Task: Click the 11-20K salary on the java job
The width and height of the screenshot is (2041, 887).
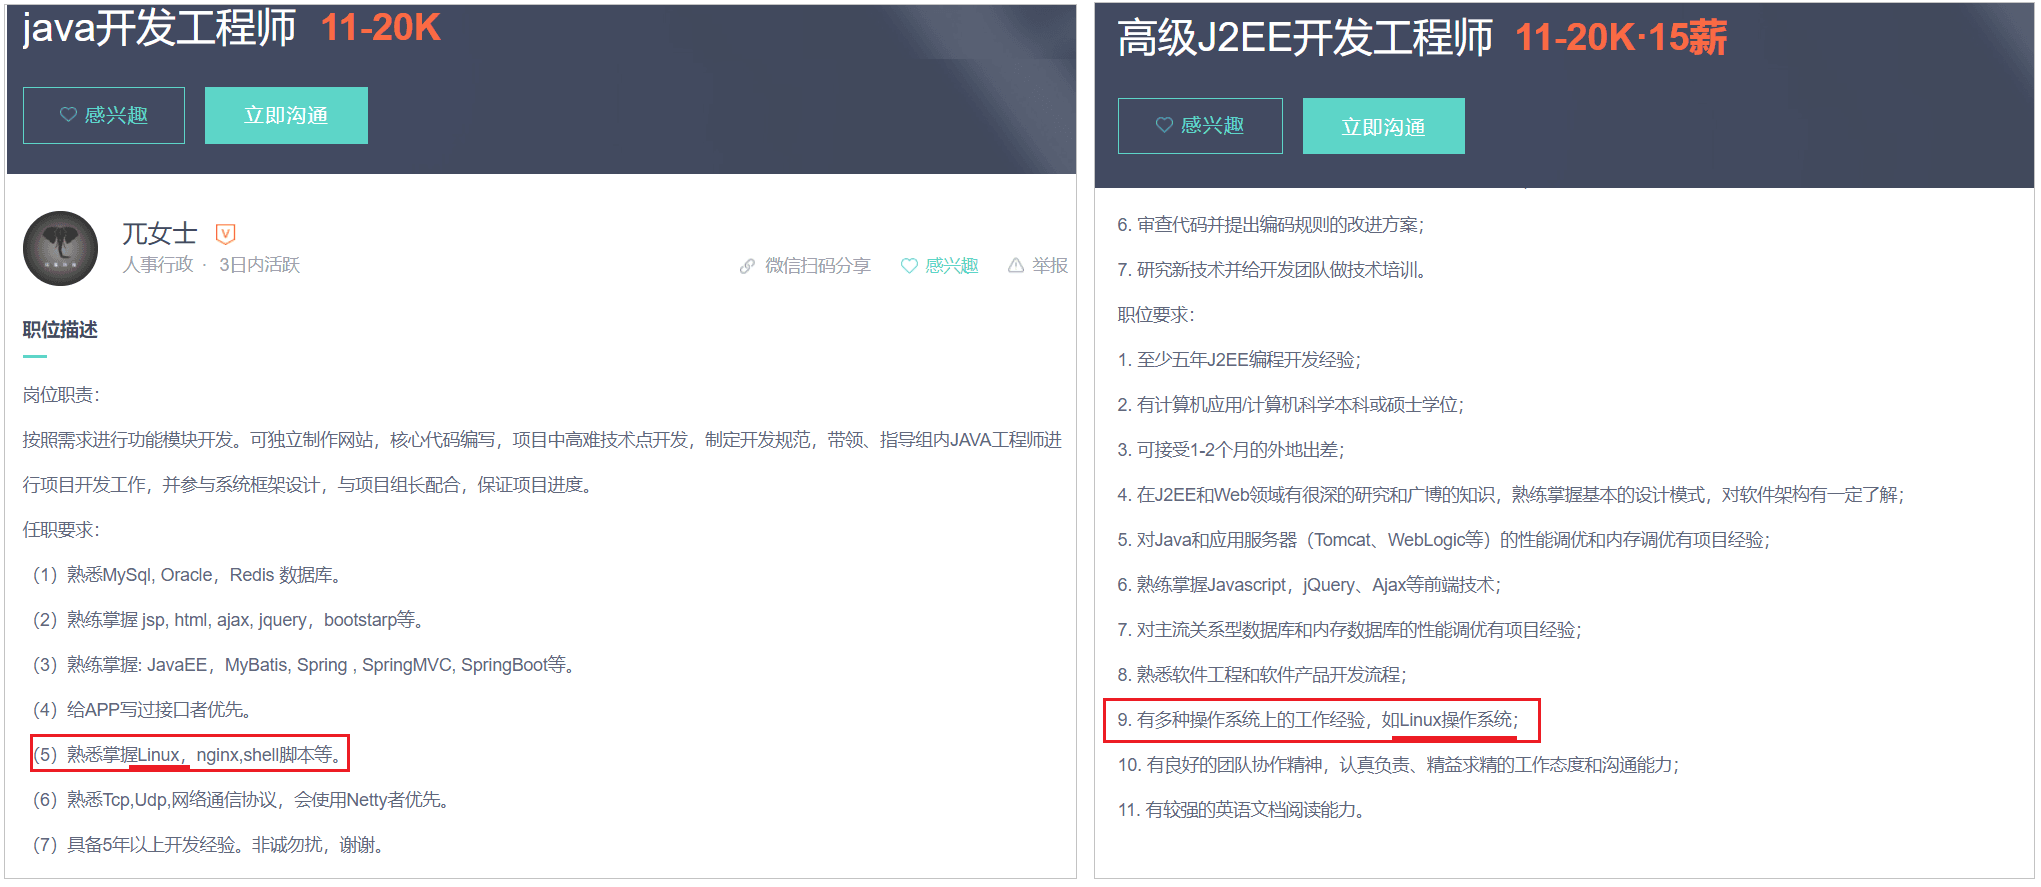Action: (x=380, y=28)
